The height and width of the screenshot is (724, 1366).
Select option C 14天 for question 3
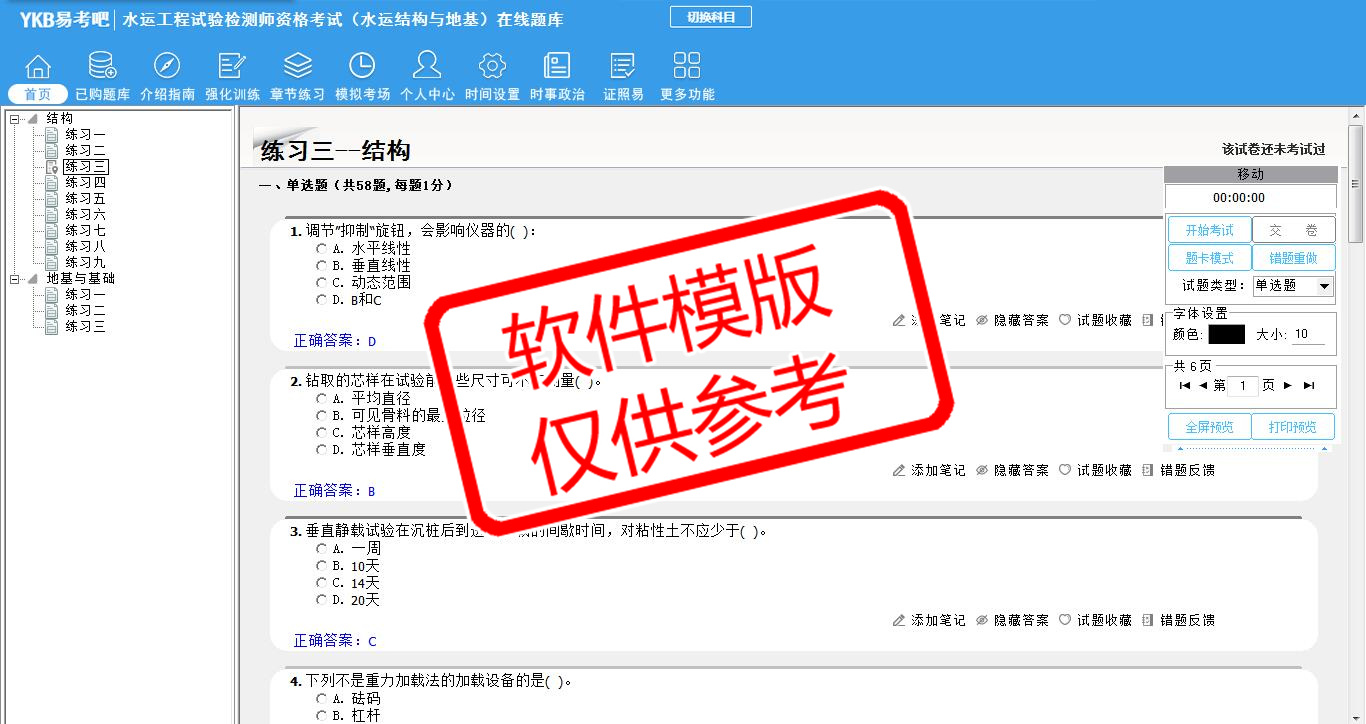[x=321, y=582]
